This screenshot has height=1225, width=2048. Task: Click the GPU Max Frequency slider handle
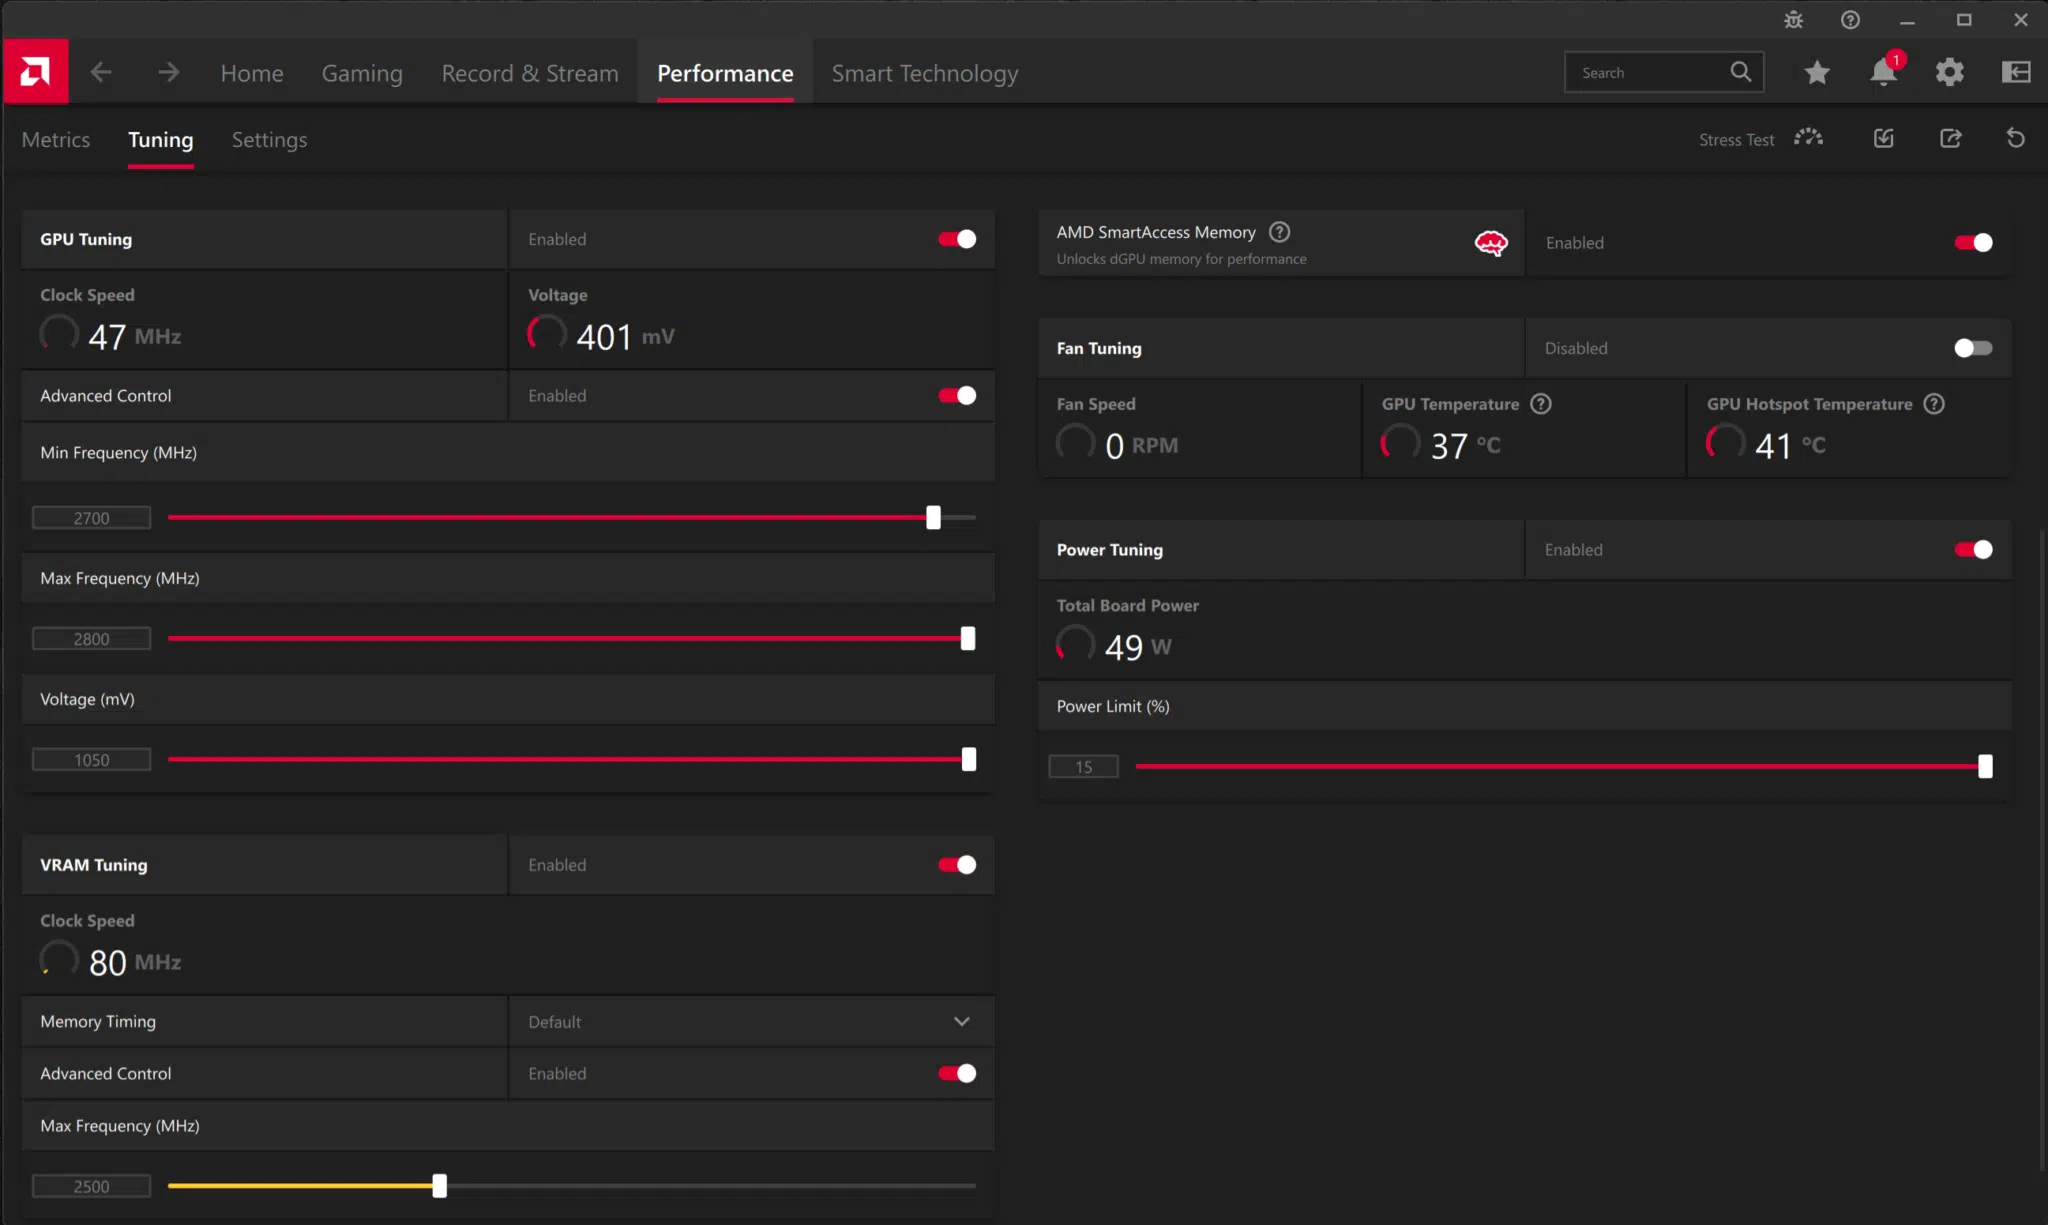pos(968,639)
